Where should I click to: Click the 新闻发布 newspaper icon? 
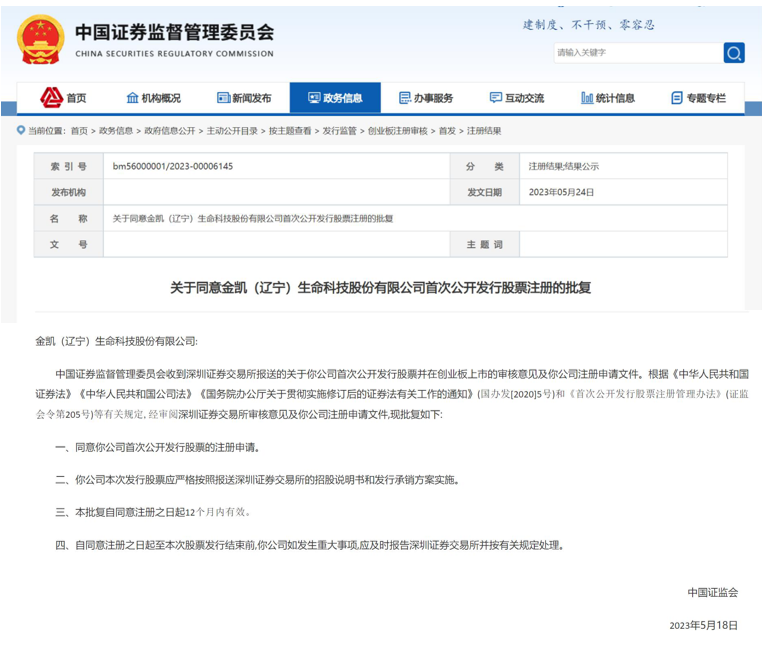tap(224, 98)
